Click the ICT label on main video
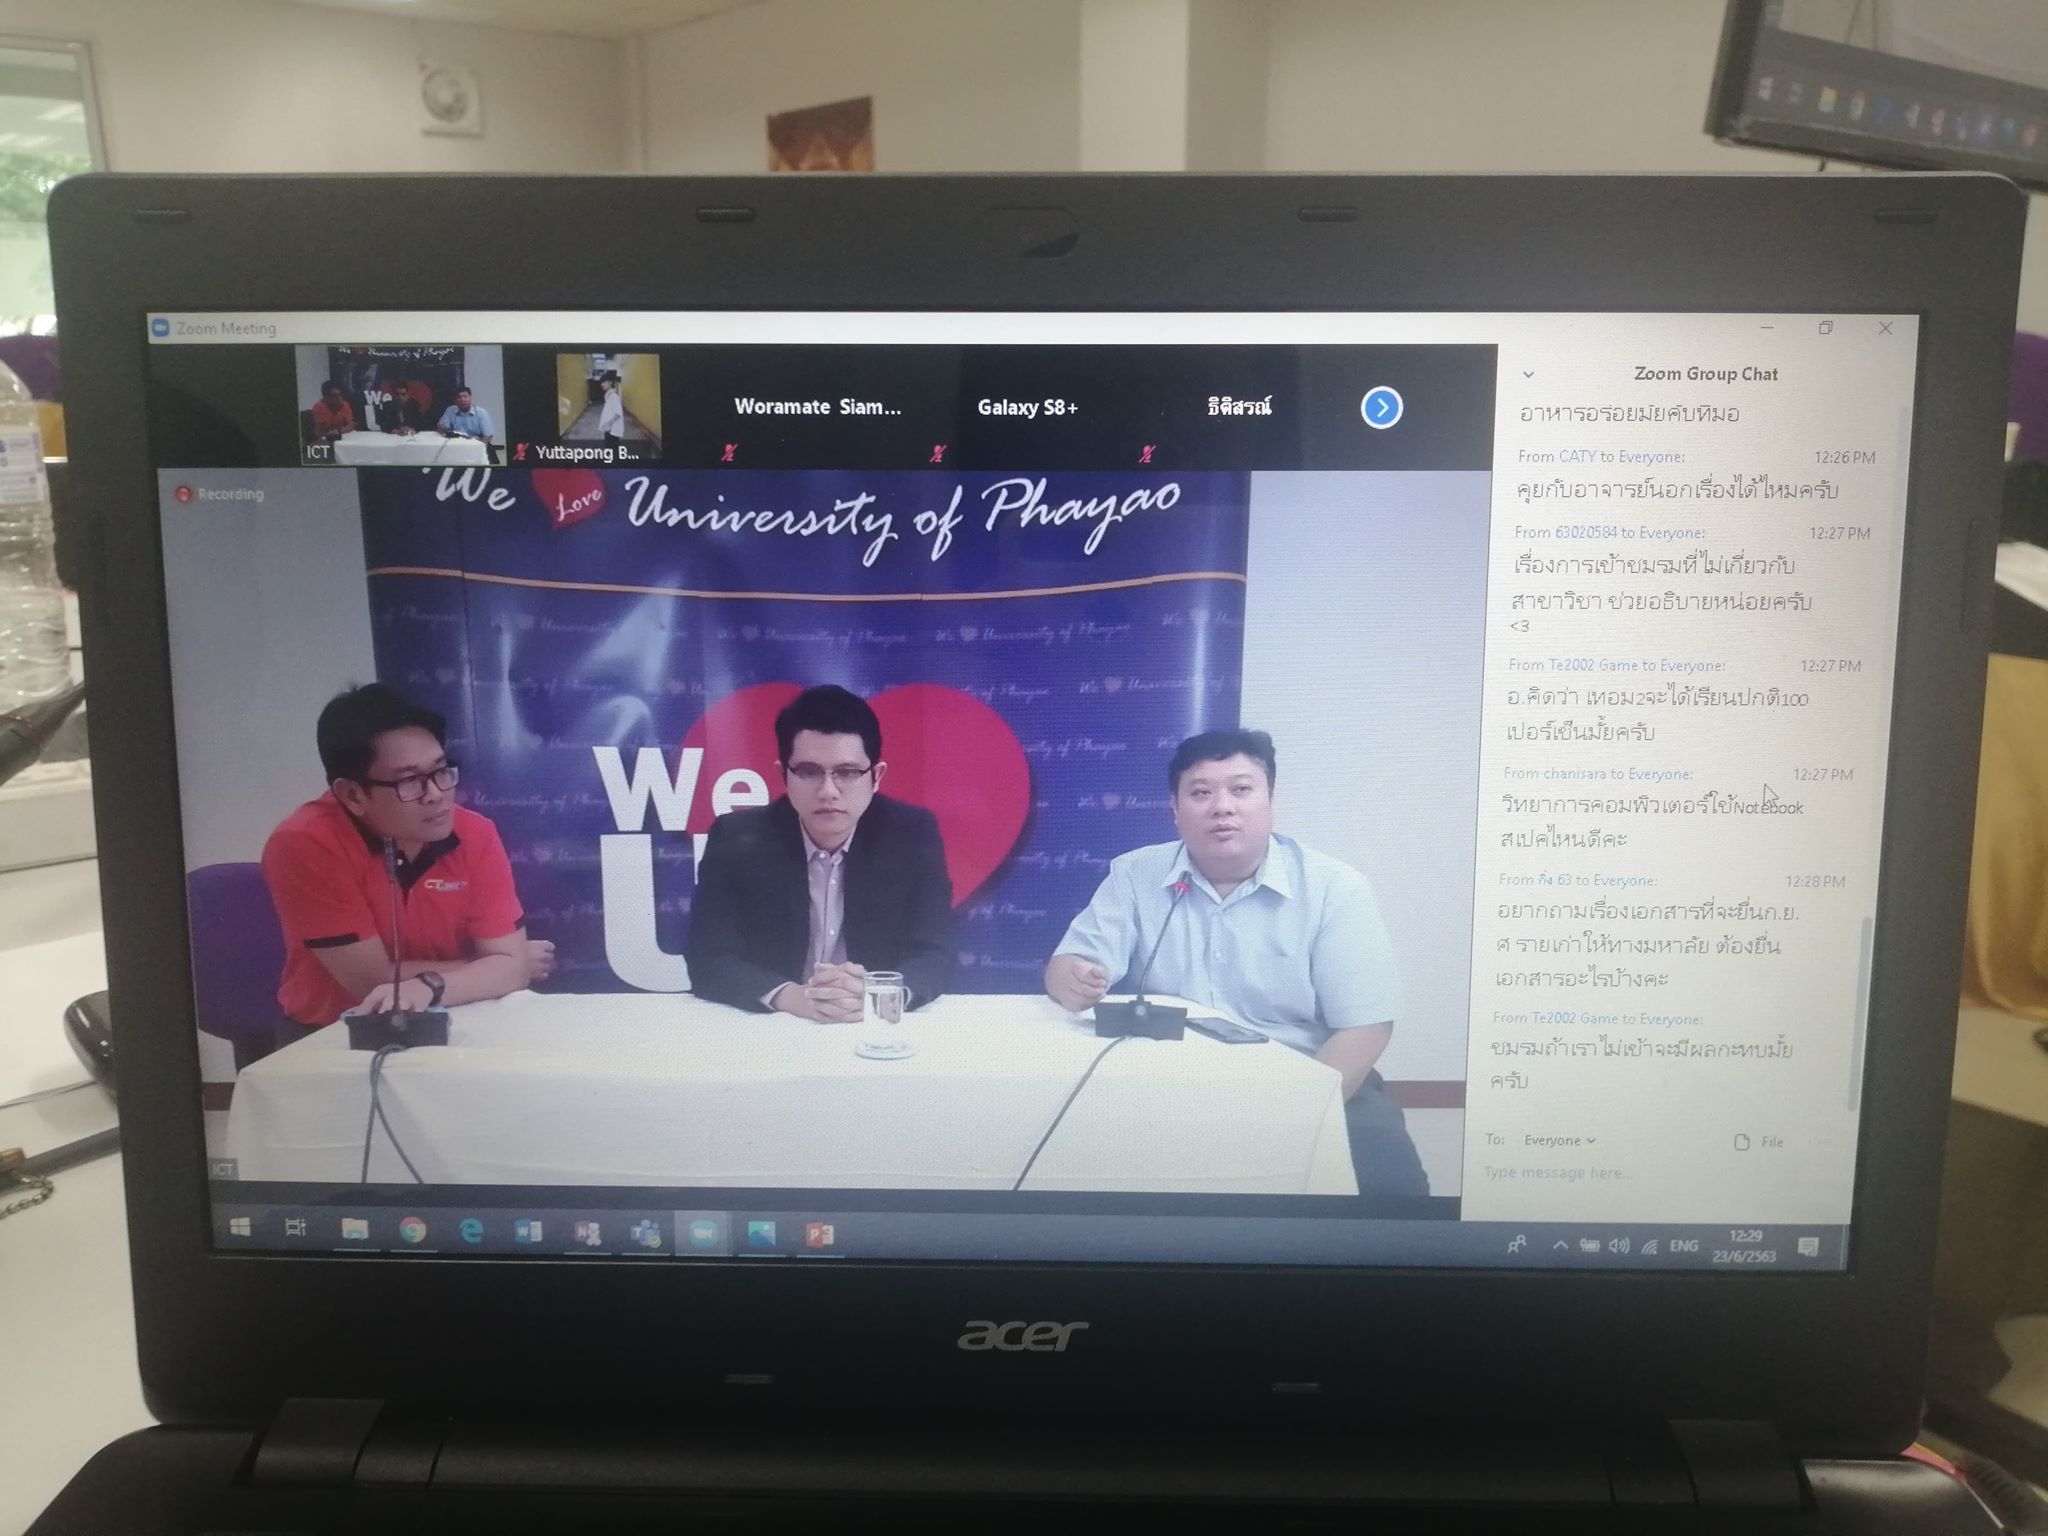The height and width of the screenshot is (1536, 2048). 222,1169
